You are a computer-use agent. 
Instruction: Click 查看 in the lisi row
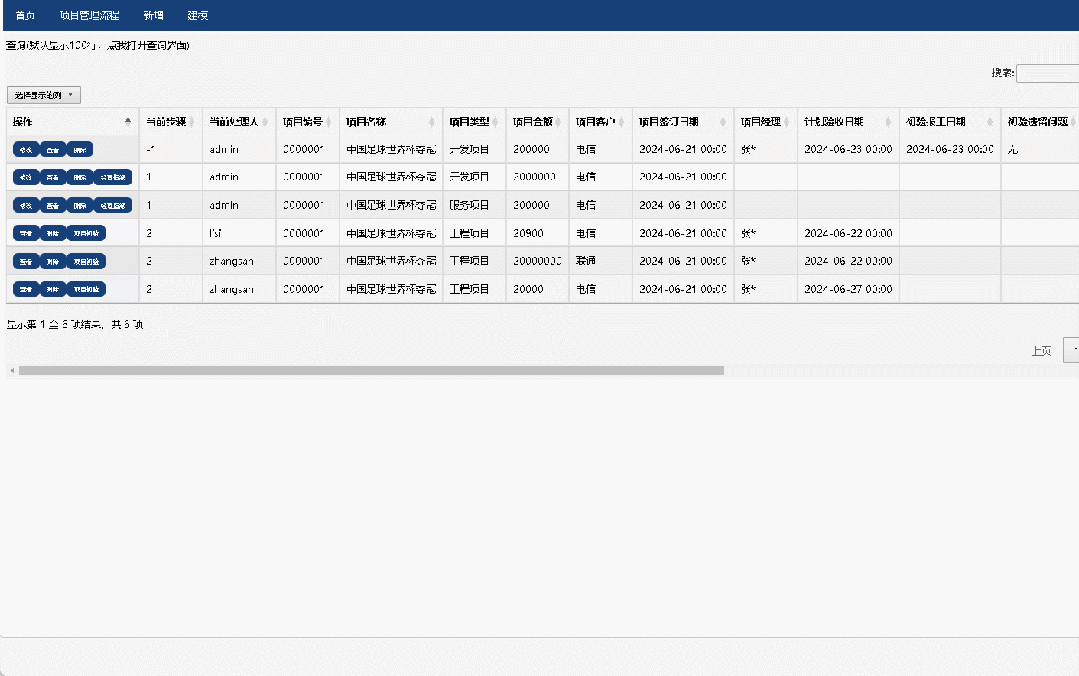click(26, 233)
